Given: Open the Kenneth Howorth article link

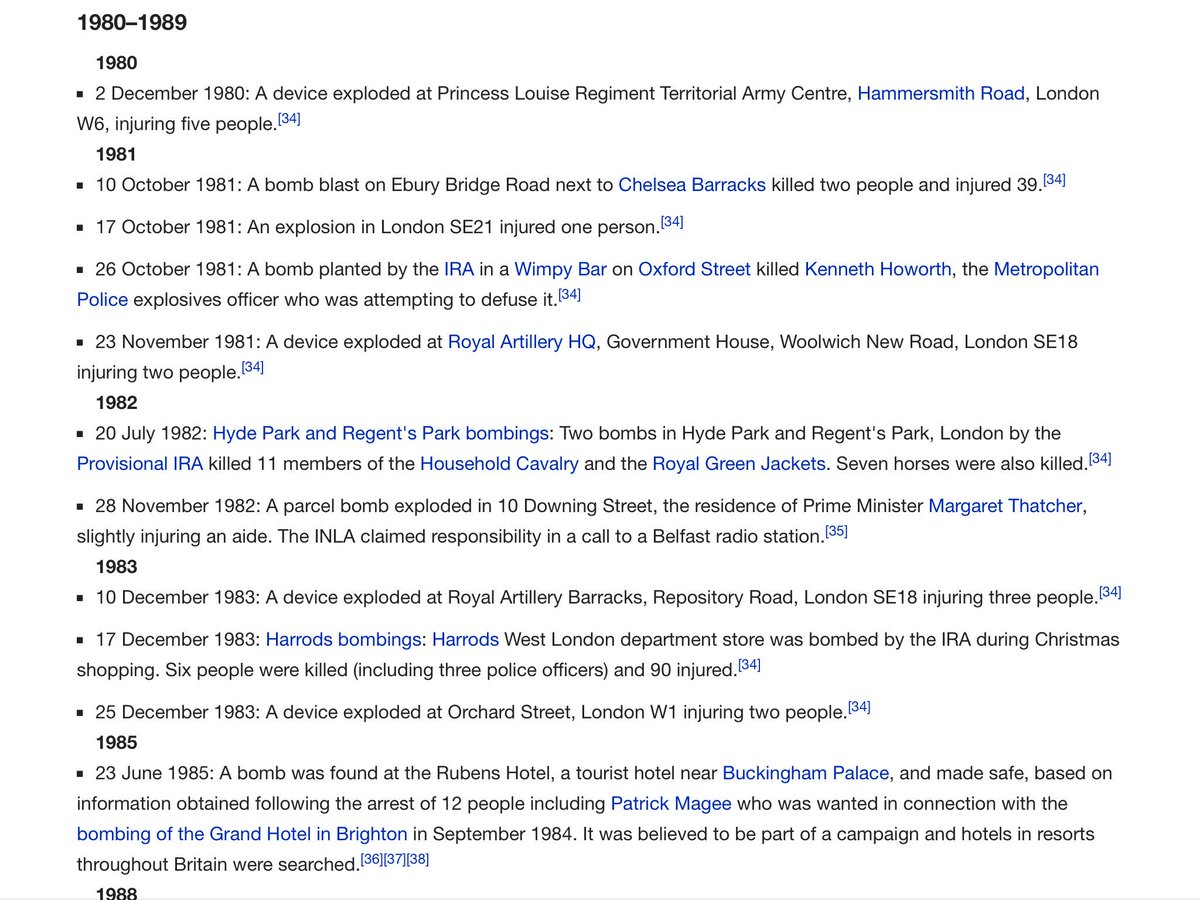Looking at the screenshot, I should (x=878, y=269).
